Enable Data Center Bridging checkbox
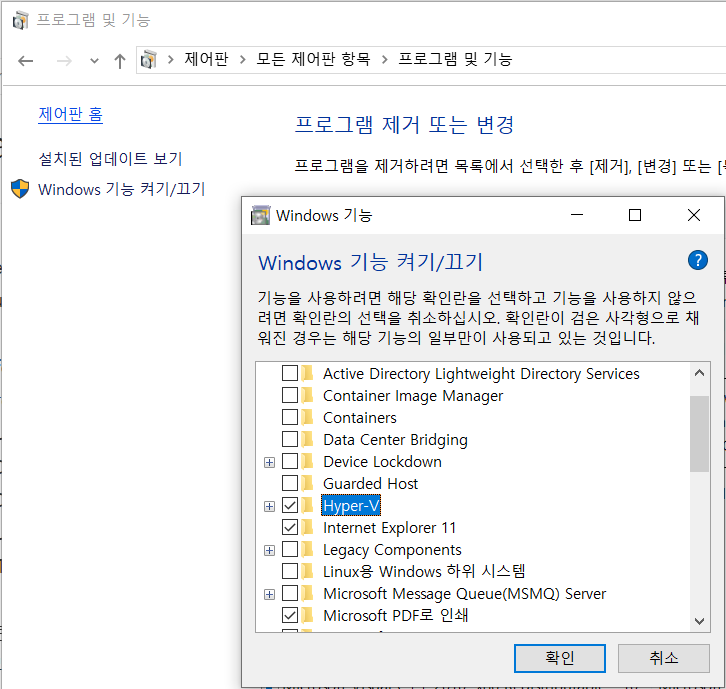 click(x=290, y=438)
